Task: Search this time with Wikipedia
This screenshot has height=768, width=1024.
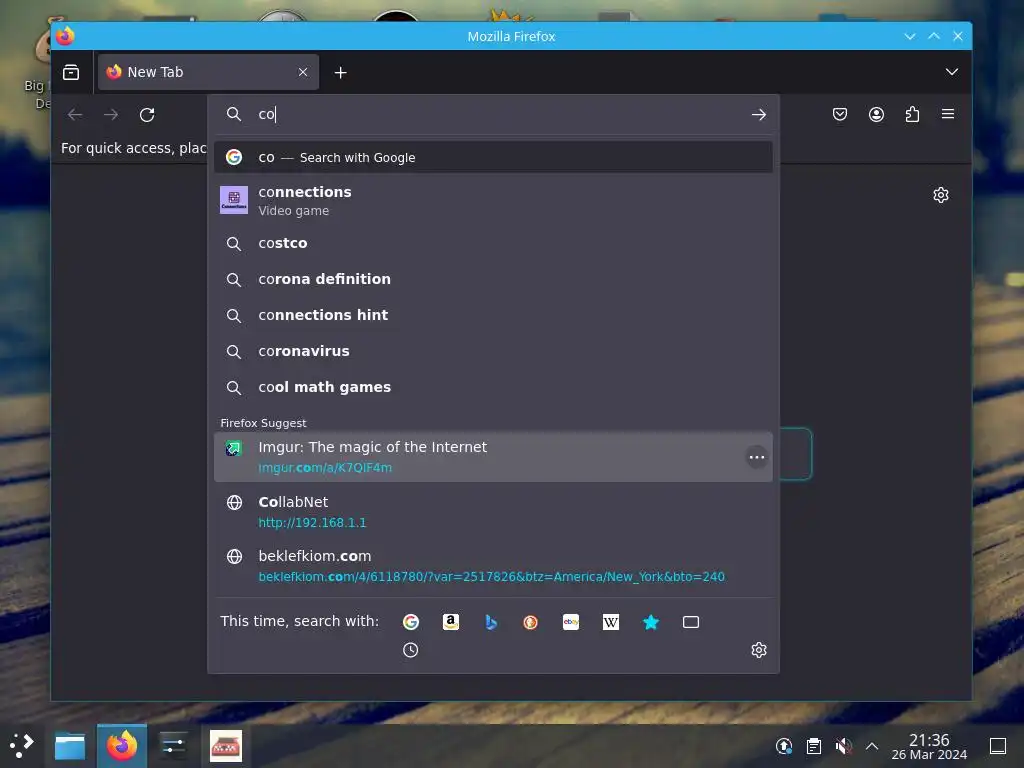Action: tap(611, 622)
